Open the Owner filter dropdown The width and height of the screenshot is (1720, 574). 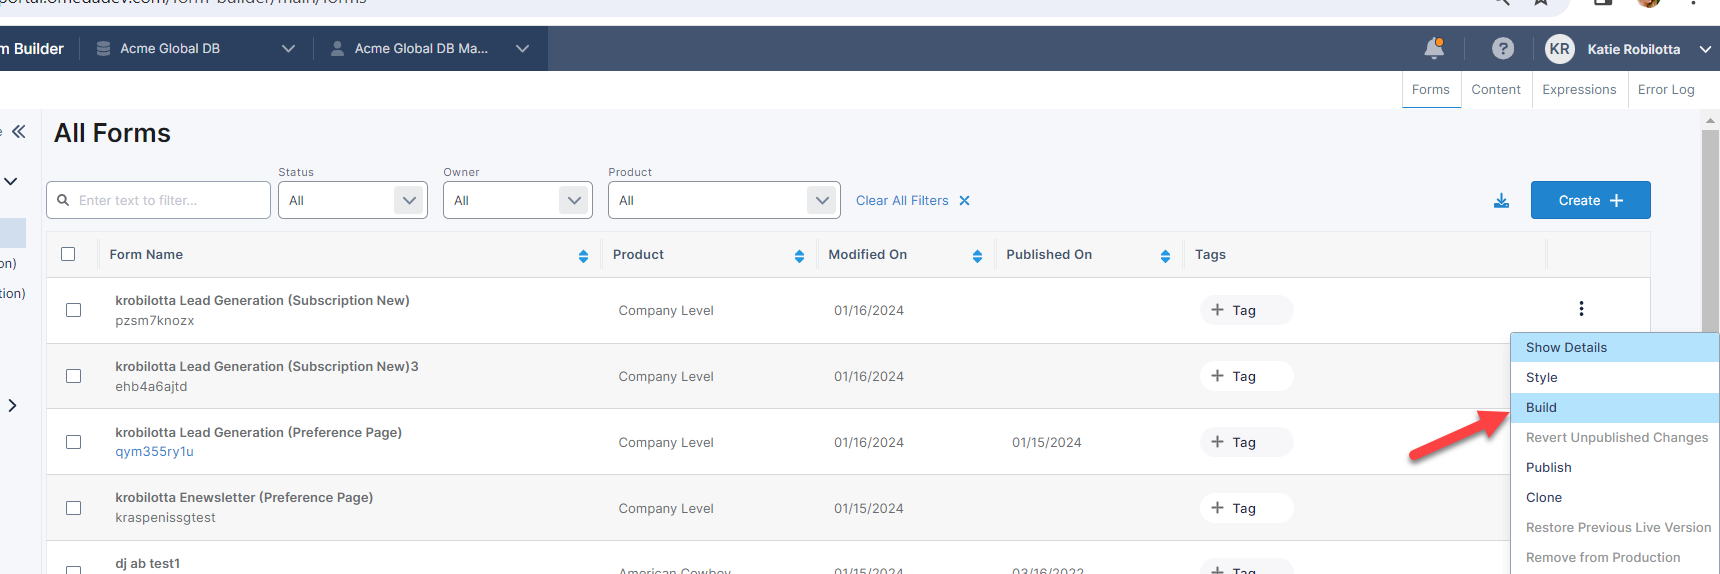[x=517, y=200]
